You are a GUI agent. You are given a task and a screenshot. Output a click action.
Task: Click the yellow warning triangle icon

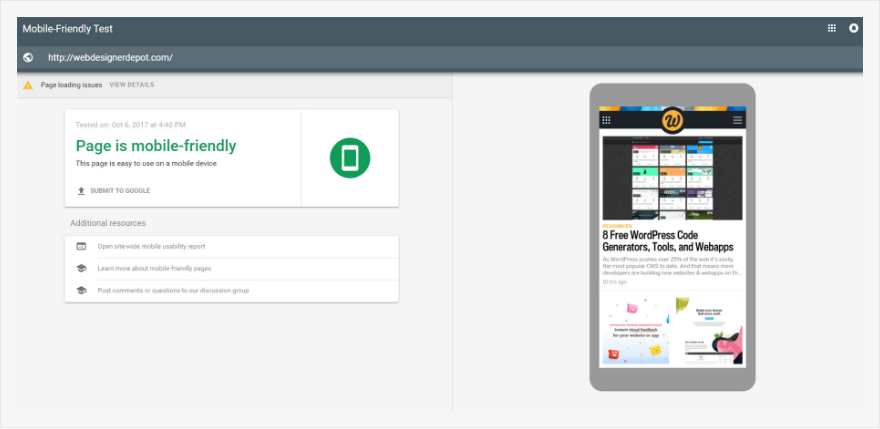point(28,85)
